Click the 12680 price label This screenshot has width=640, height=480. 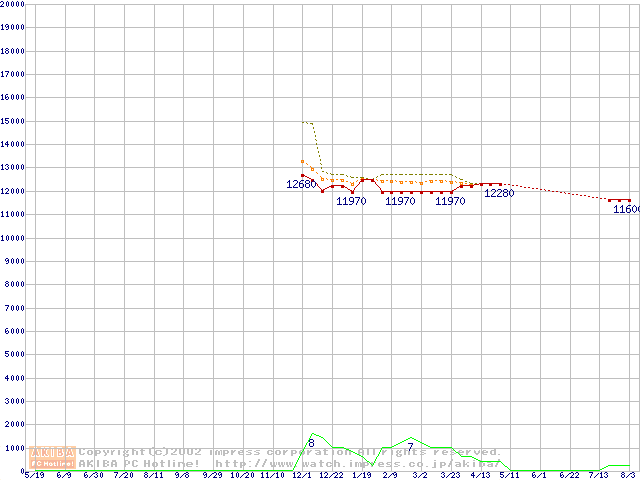pyautogui.click(x=300, y=184)
